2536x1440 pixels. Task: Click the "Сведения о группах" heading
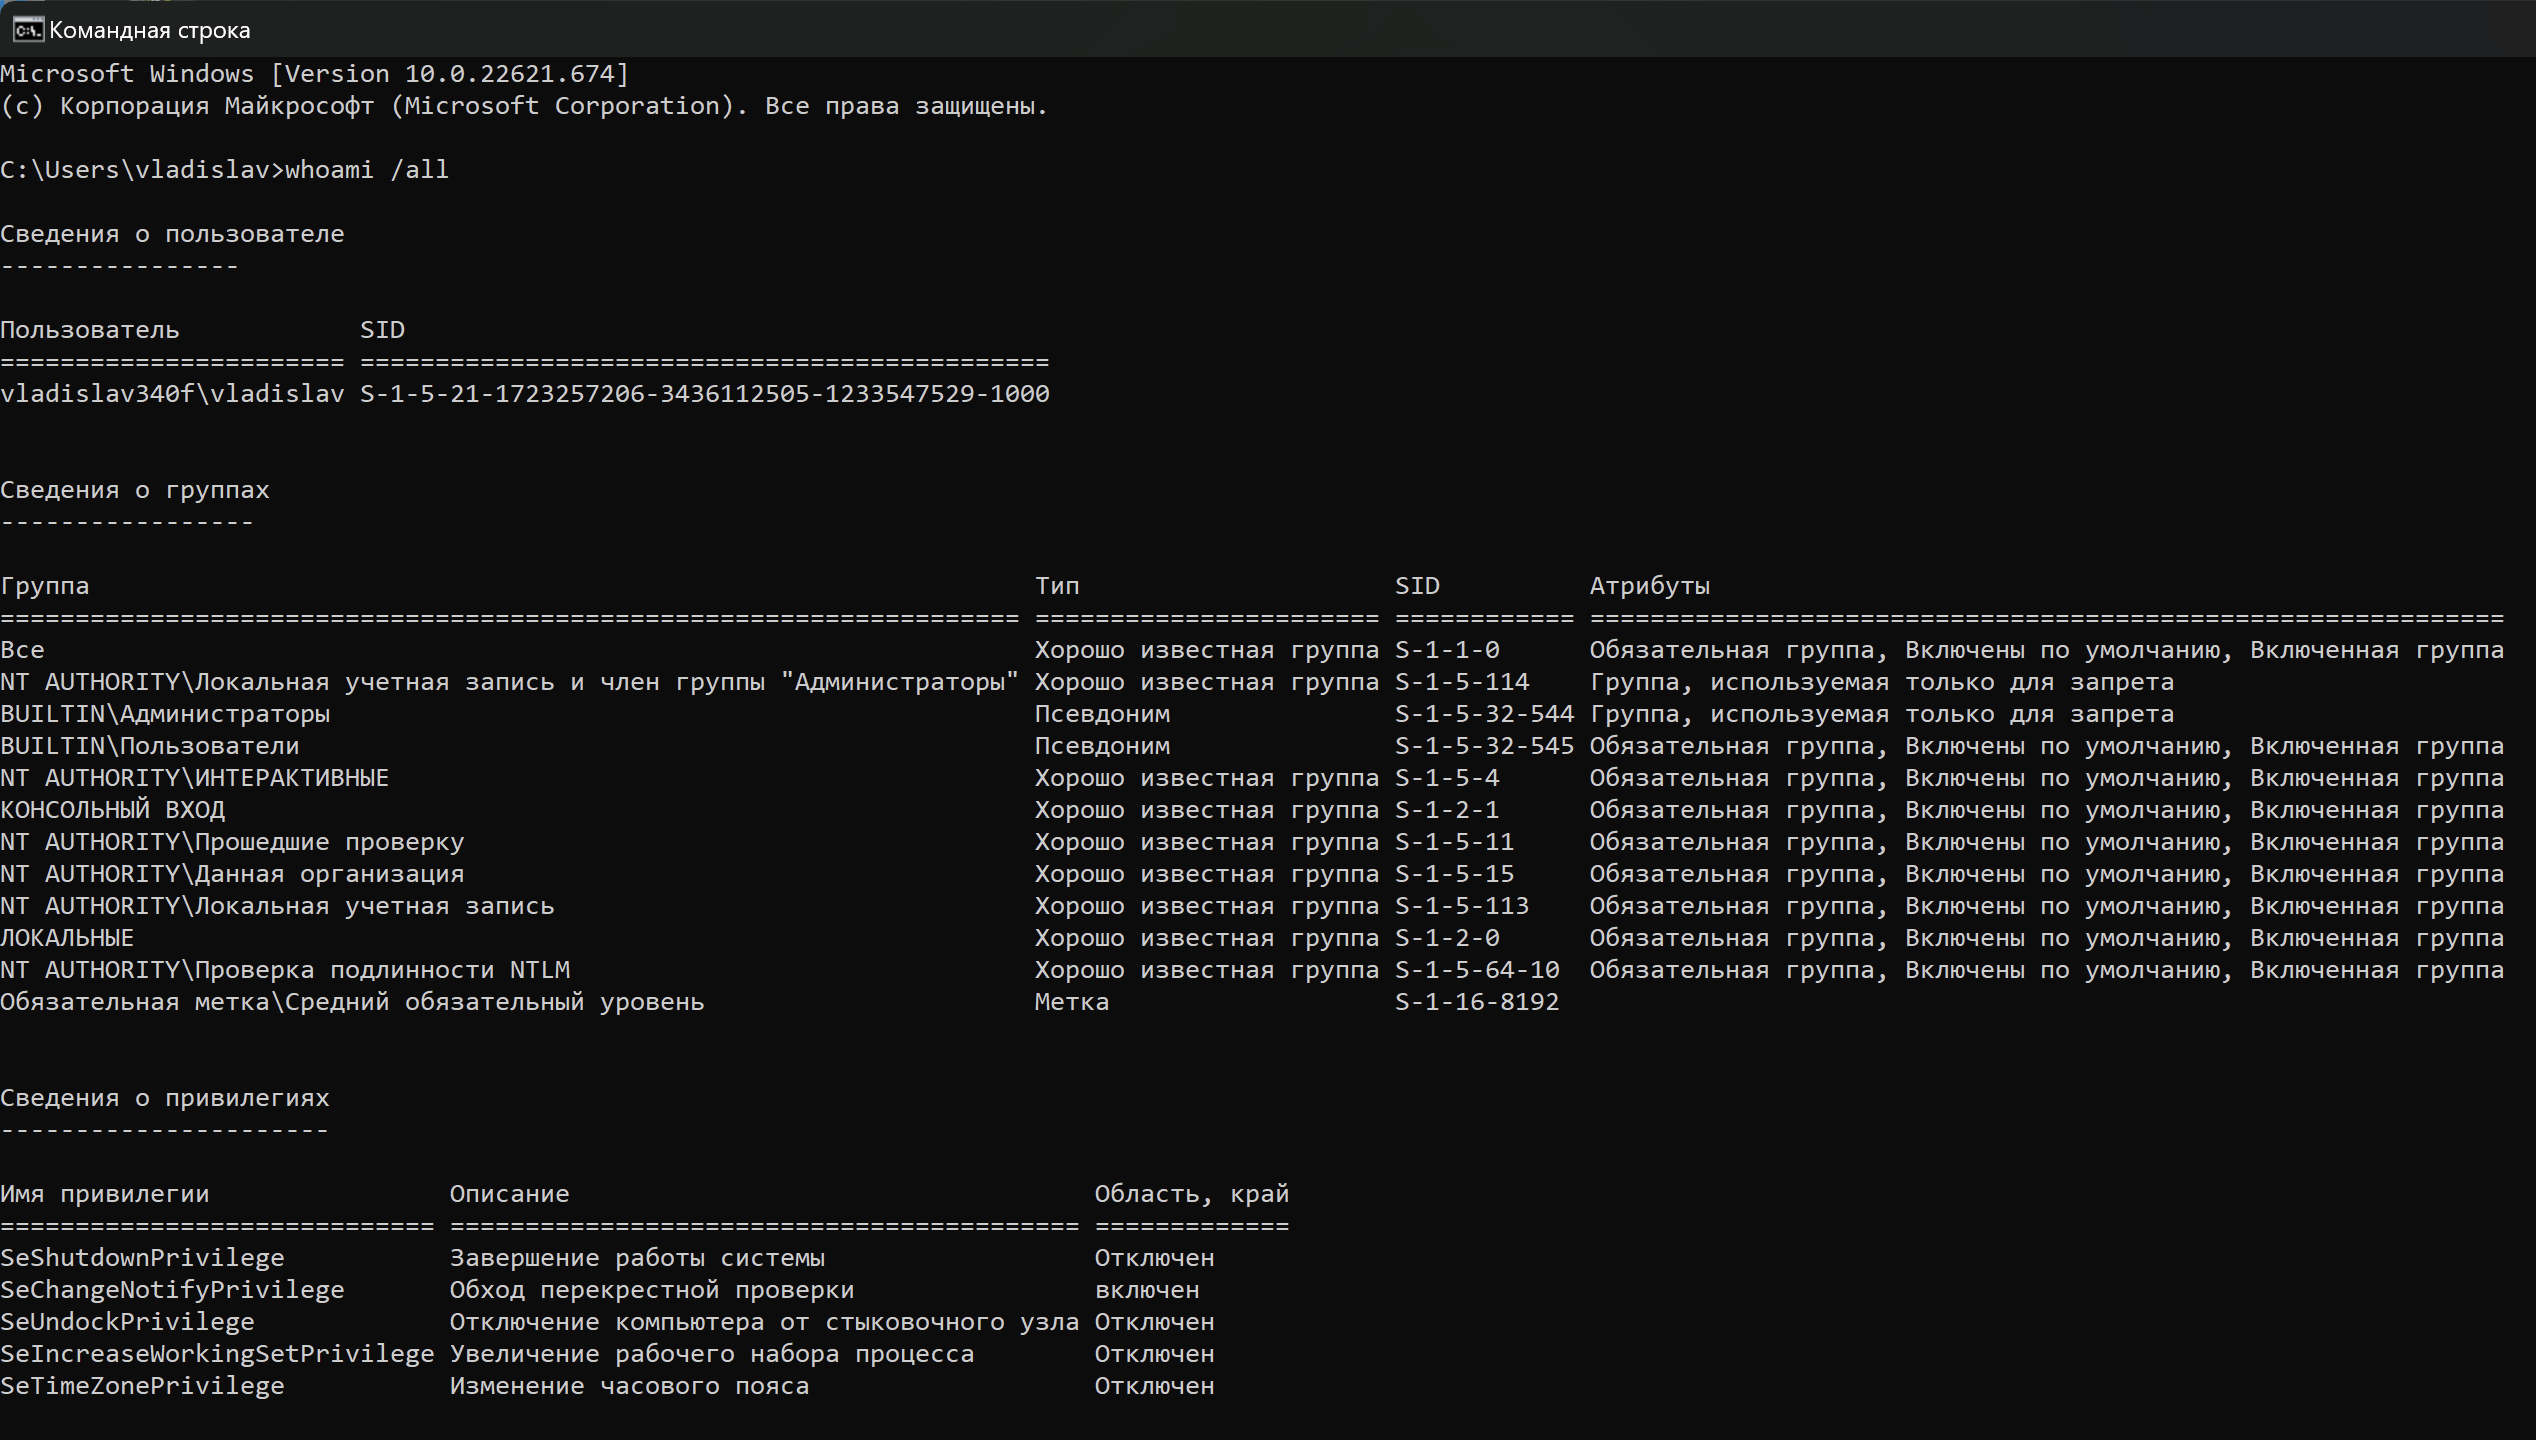[135, 490]
